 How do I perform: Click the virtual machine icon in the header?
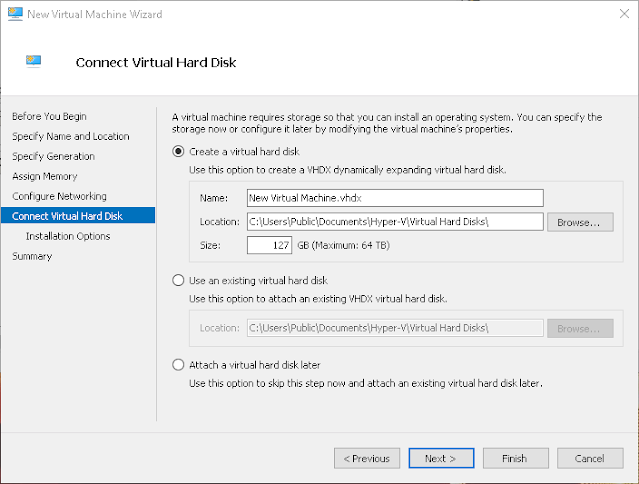click(x=34, y=61)
